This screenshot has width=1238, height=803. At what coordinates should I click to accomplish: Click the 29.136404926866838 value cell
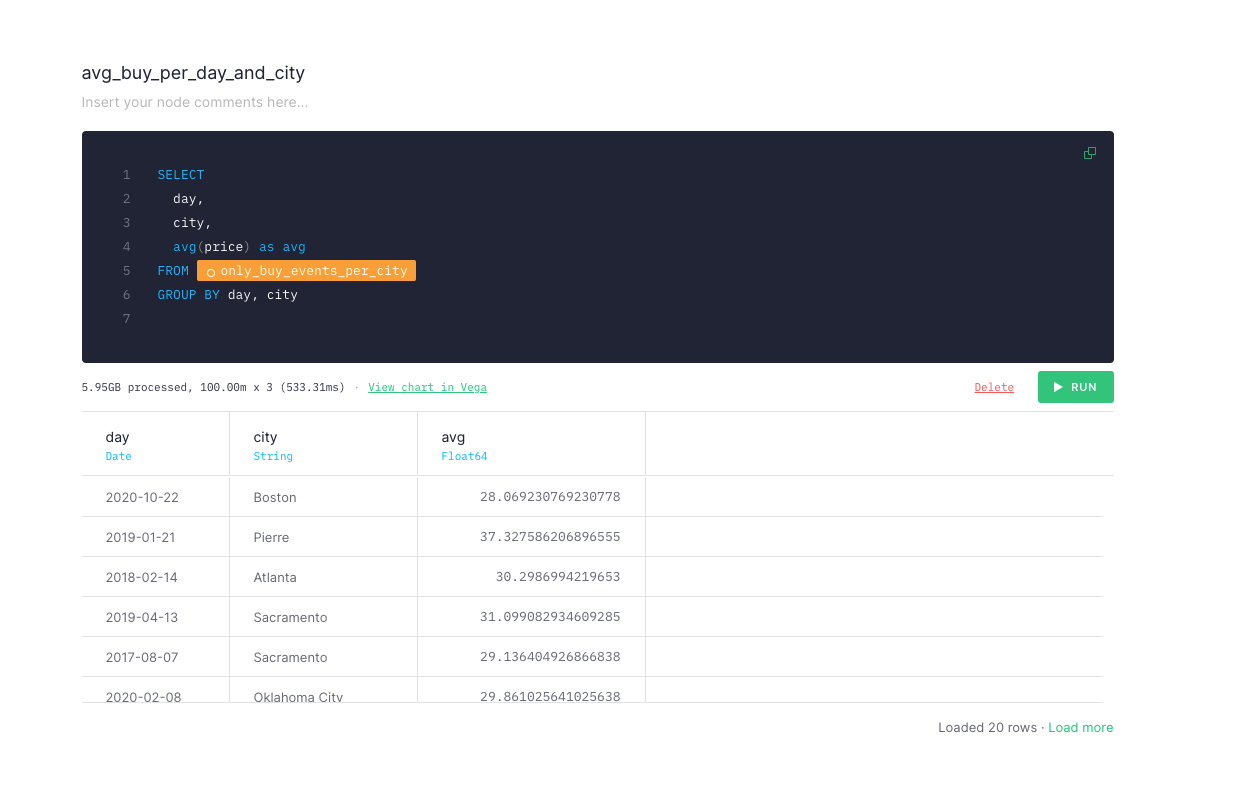click(531, 657)
